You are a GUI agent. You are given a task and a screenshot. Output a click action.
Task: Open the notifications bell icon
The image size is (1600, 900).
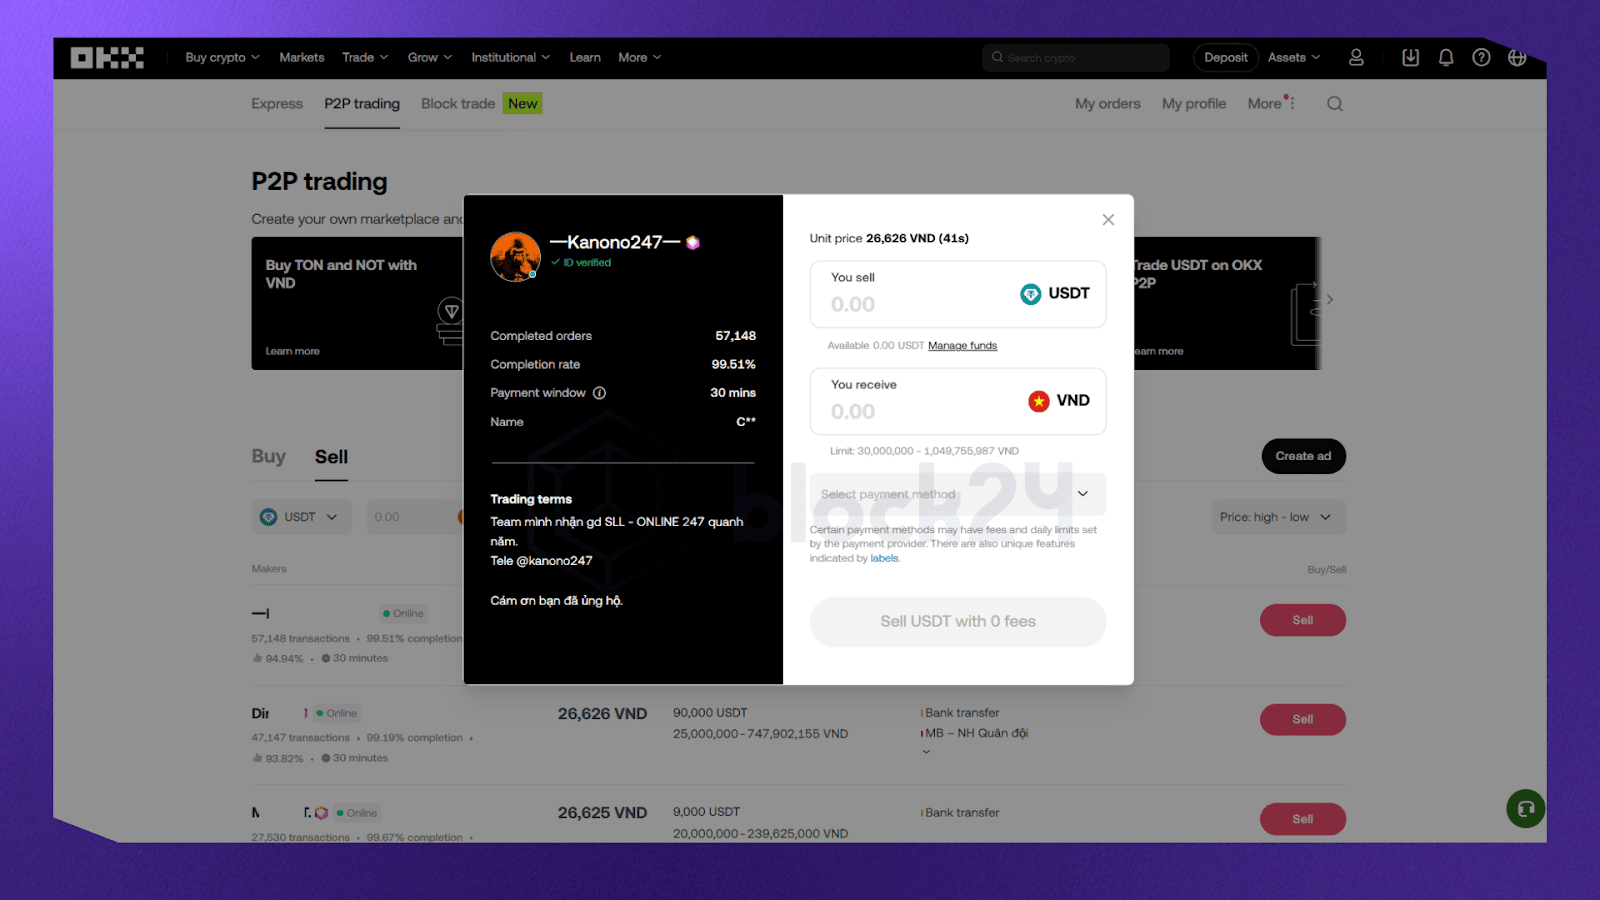tap(1446, 58)
